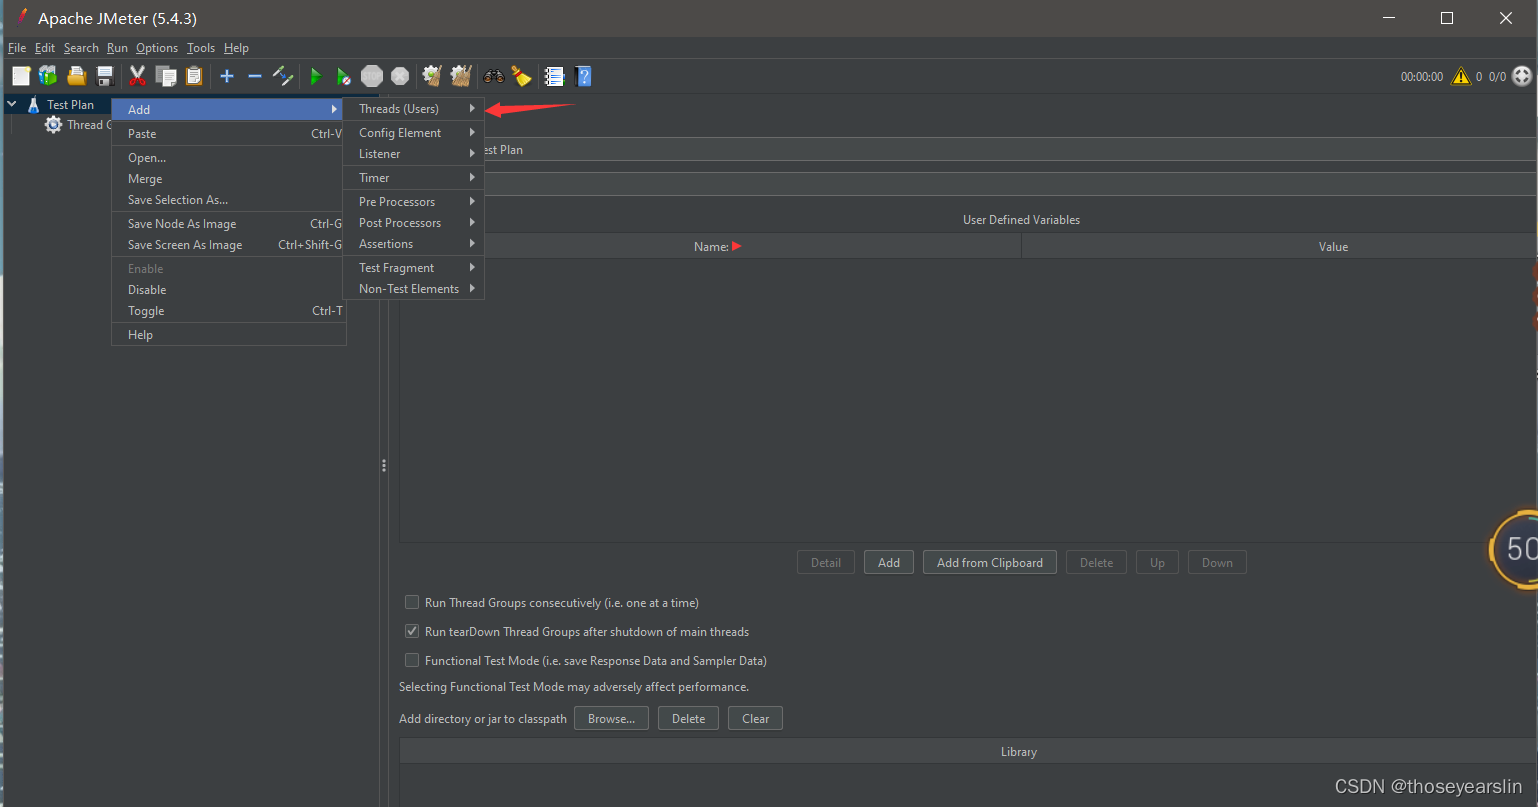The width and height of the screenshot is (1538, 807).
Task: Open Help with the question mark icon
Action: 584,76
